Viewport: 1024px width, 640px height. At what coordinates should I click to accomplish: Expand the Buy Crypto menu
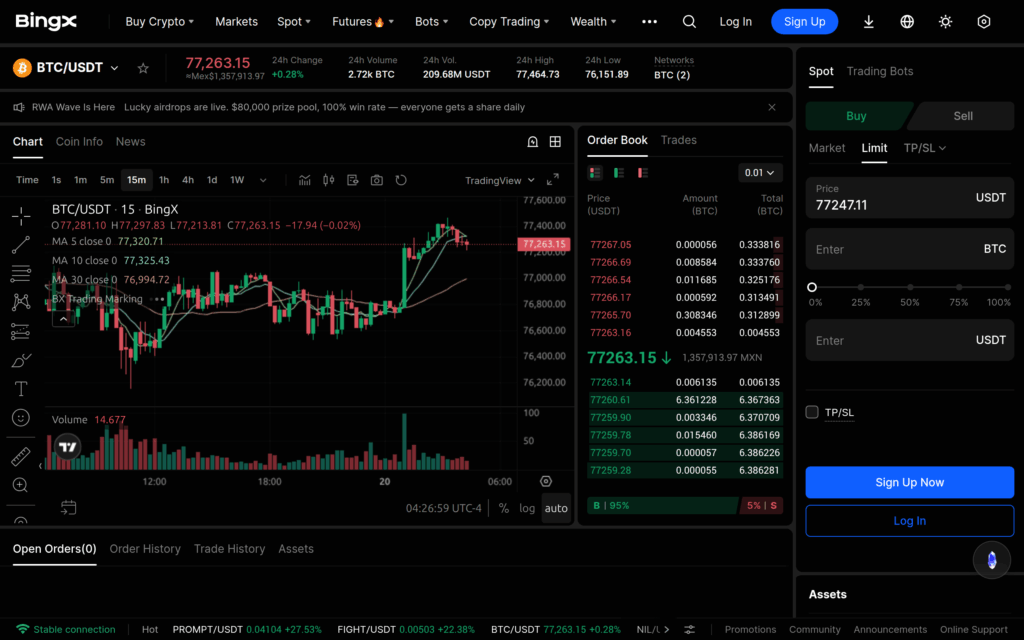click(159, 22)
